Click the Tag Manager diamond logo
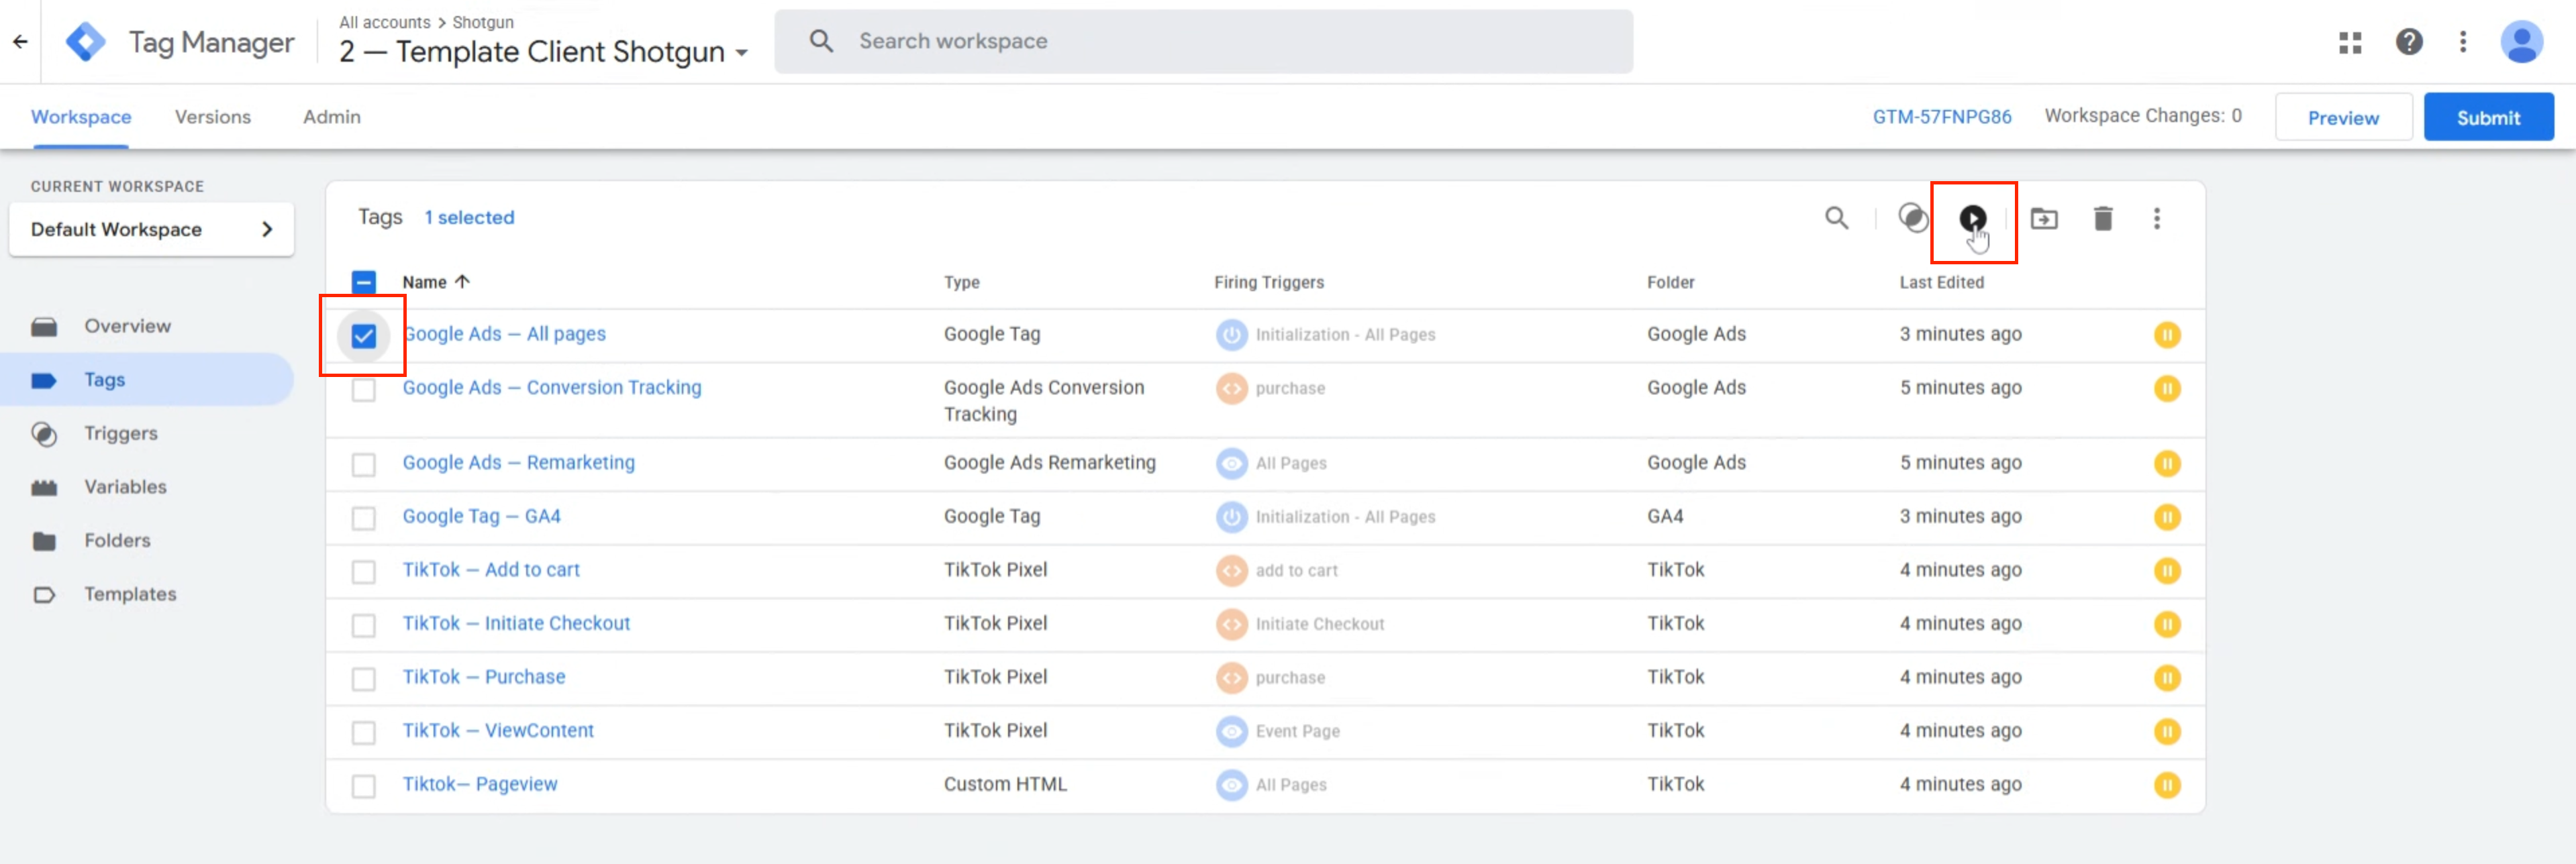The height and width of the screenshot is (864, 2576). 86,42
